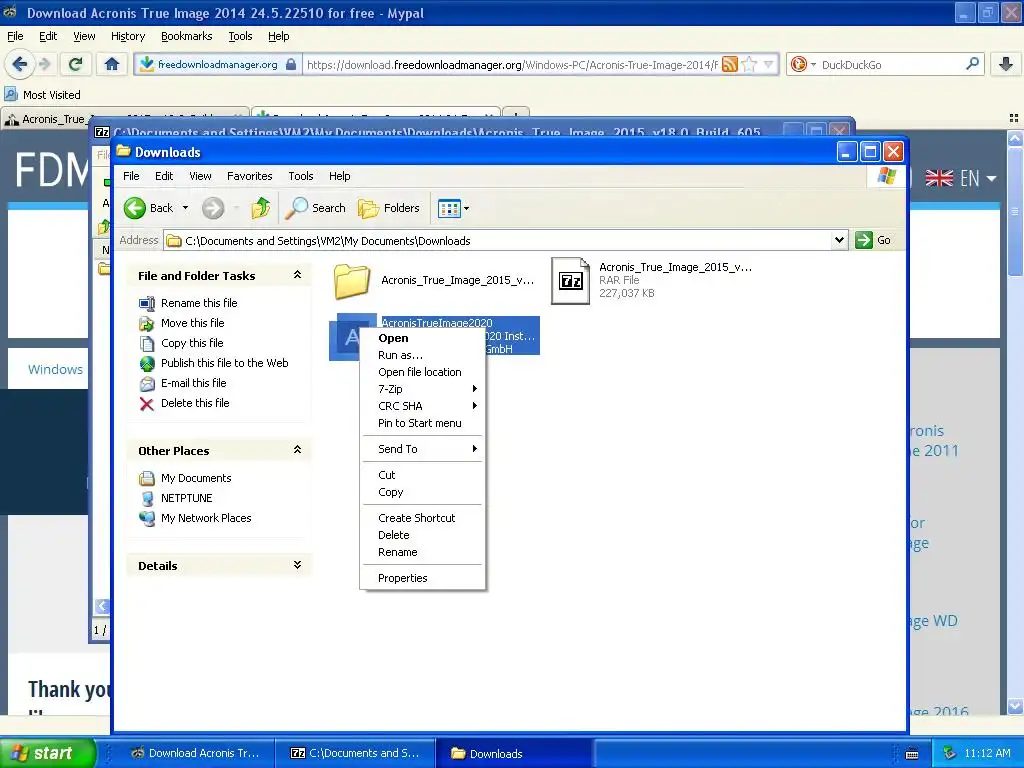Open My Network Places link

(206, 519)
